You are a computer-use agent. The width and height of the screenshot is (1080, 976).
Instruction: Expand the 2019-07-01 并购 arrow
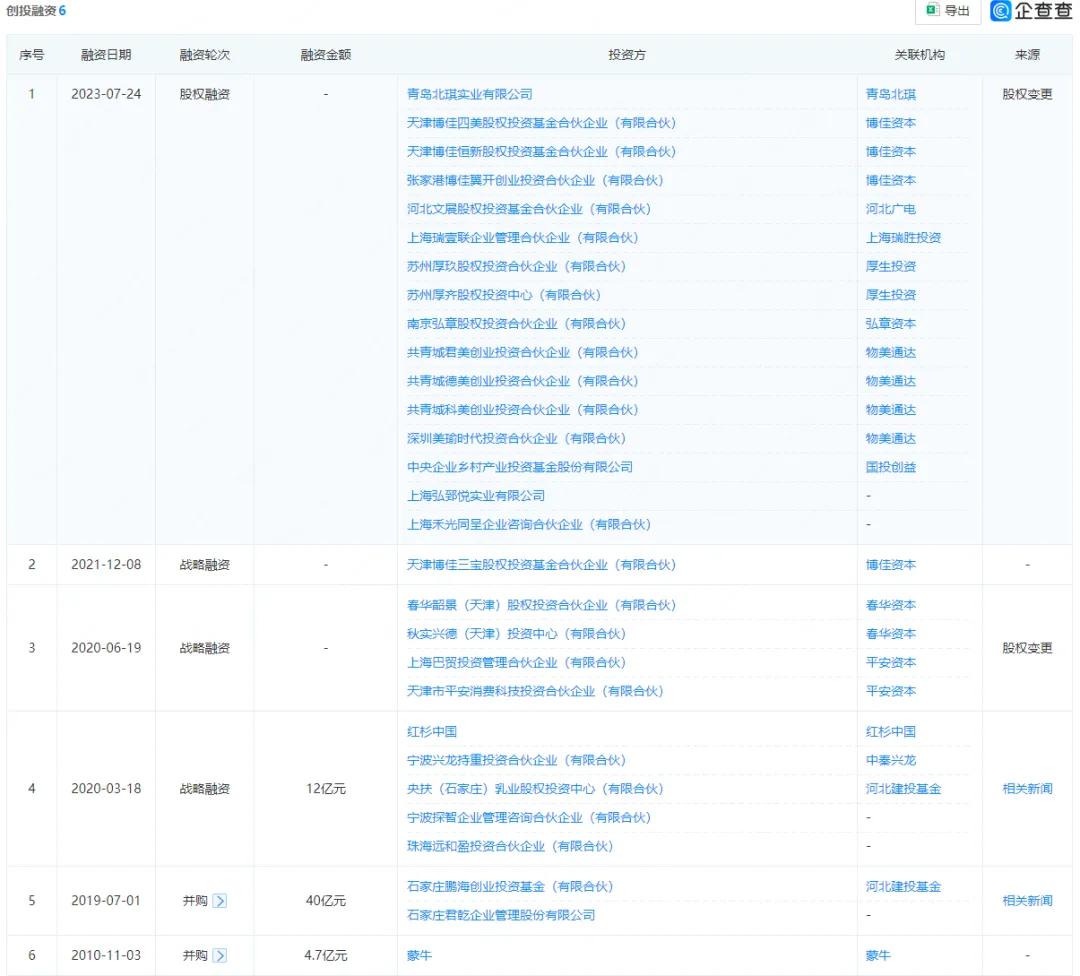(220, 901)
